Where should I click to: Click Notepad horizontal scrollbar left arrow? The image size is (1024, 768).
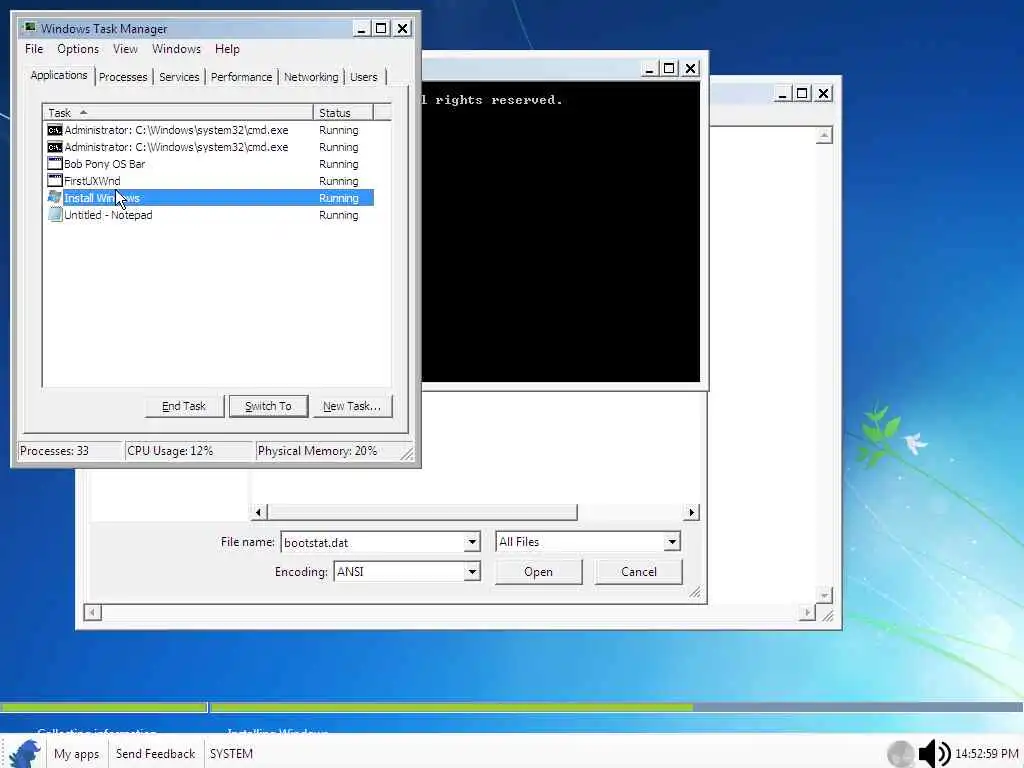click(93, 612)
